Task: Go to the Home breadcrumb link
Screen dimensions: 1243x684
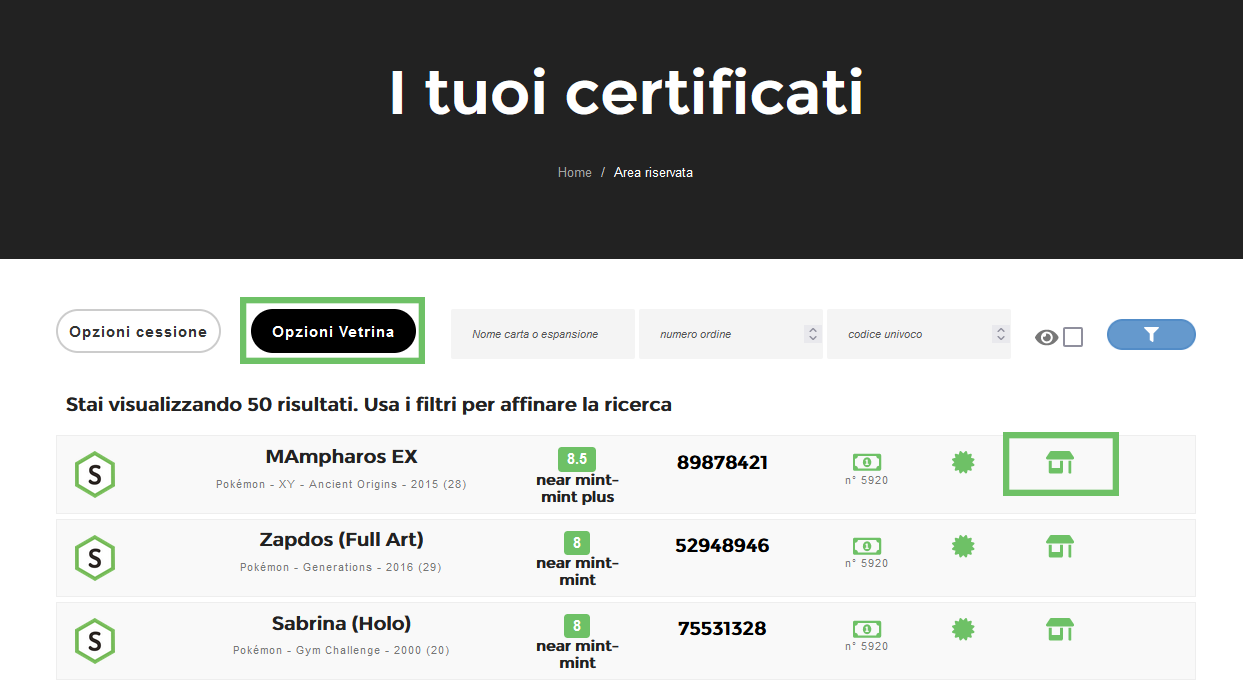Action: [575, 173]
